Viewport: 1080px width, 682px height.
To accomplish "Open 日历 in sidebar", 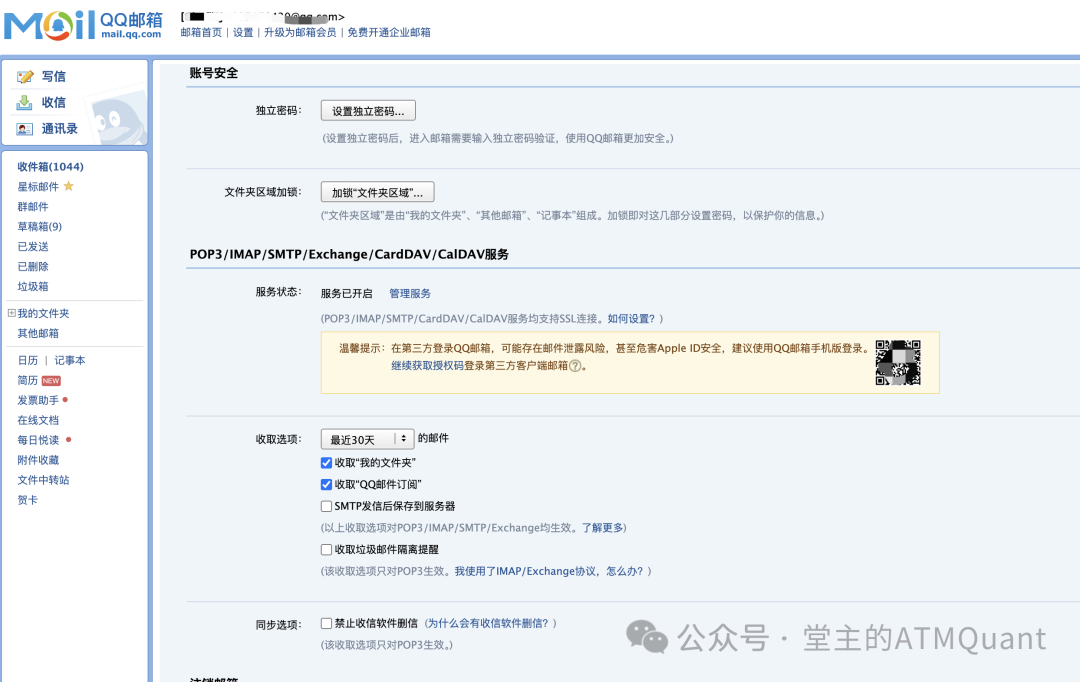I will click(x=28, y=360).
